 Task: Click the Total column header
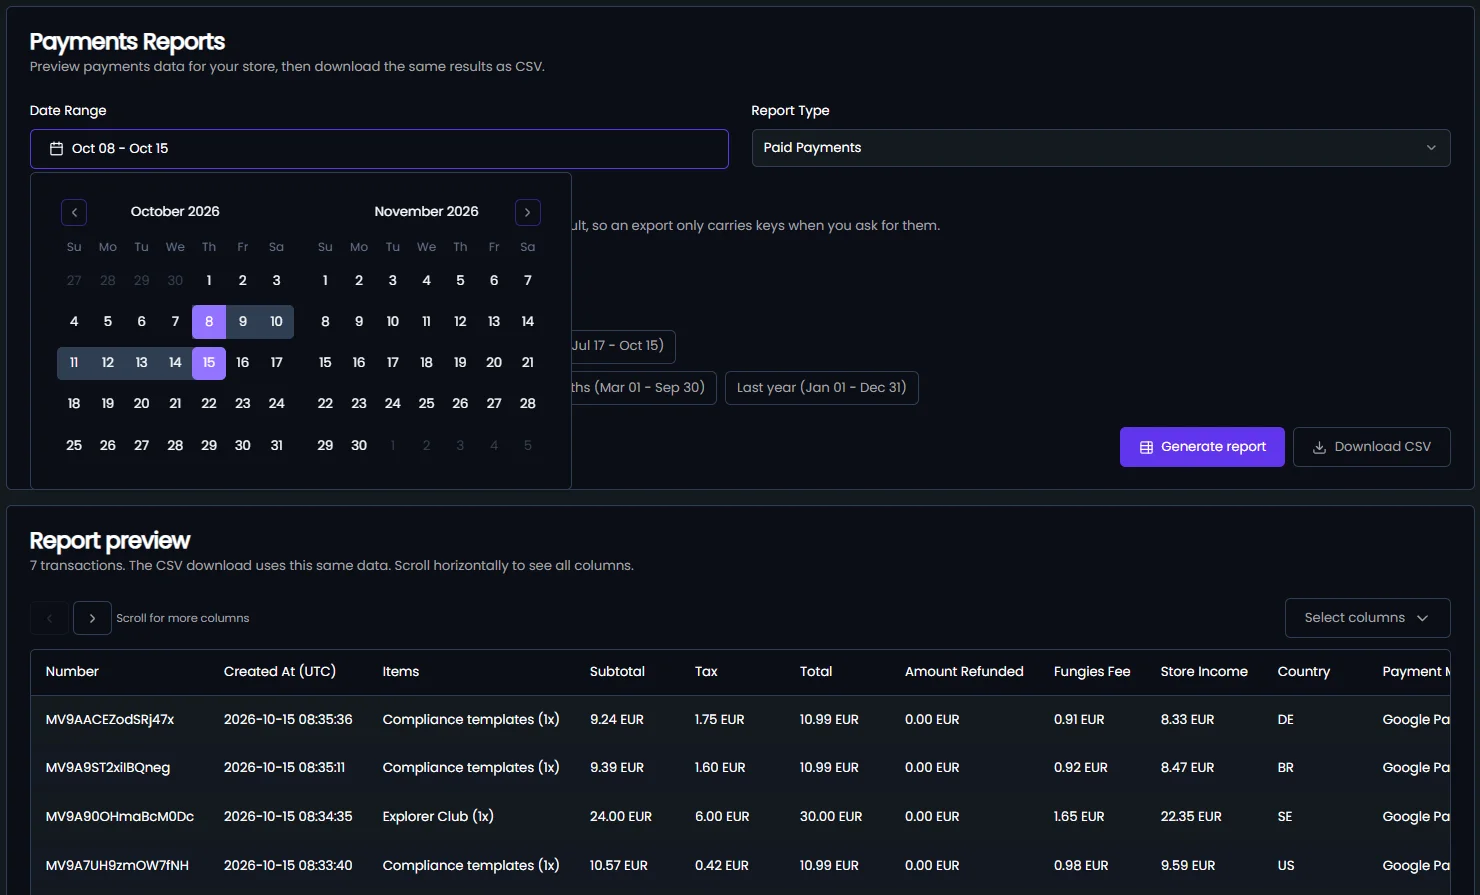tap(816, 672)
